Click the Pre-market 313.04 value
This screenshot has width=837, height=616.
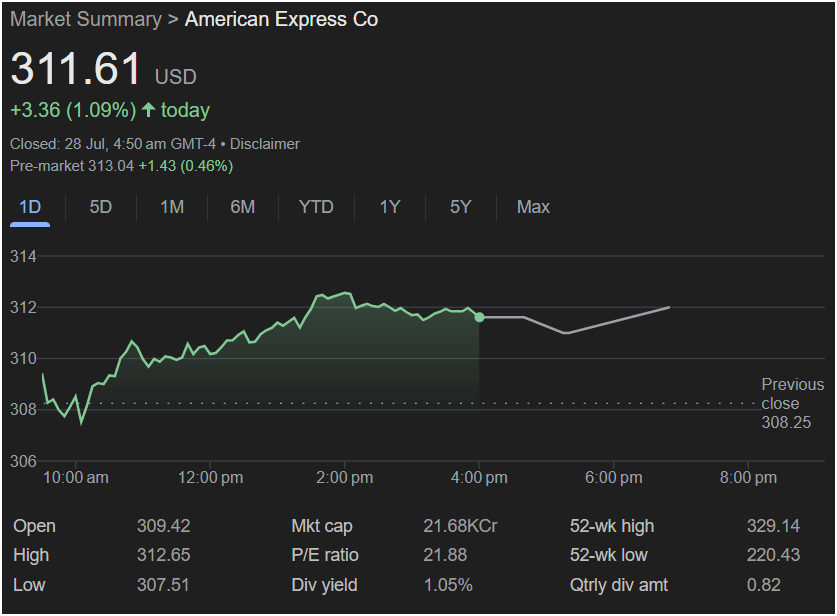[x=72, y=166]
